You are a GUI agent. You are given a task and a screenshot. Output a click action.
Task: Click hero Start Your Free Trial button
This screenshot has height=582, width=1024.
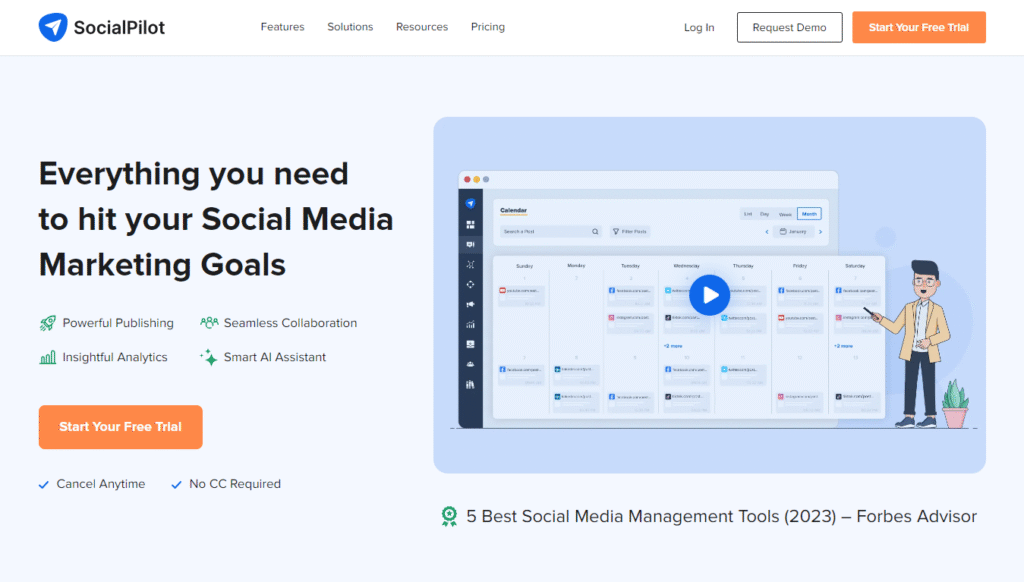pyautogui.click(x=121, y=427)
